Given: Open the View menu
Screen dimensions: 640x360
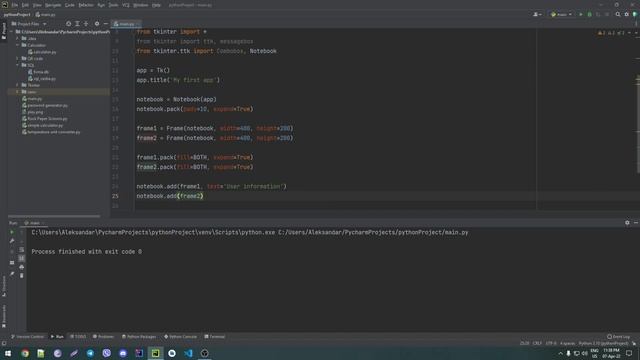Looking at the screenshot, I should point(37,5).
